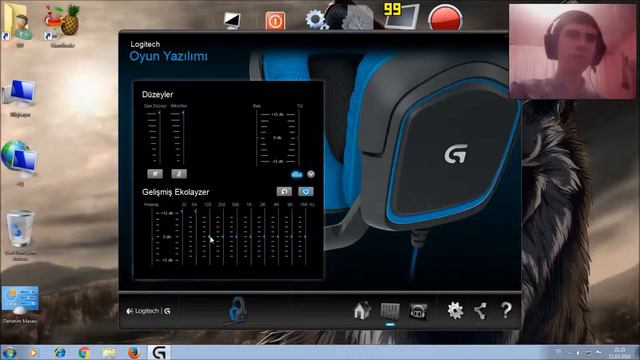Select the equalizer settings icon in bottom bar
The image size is (640, 360).
point(390,311)
